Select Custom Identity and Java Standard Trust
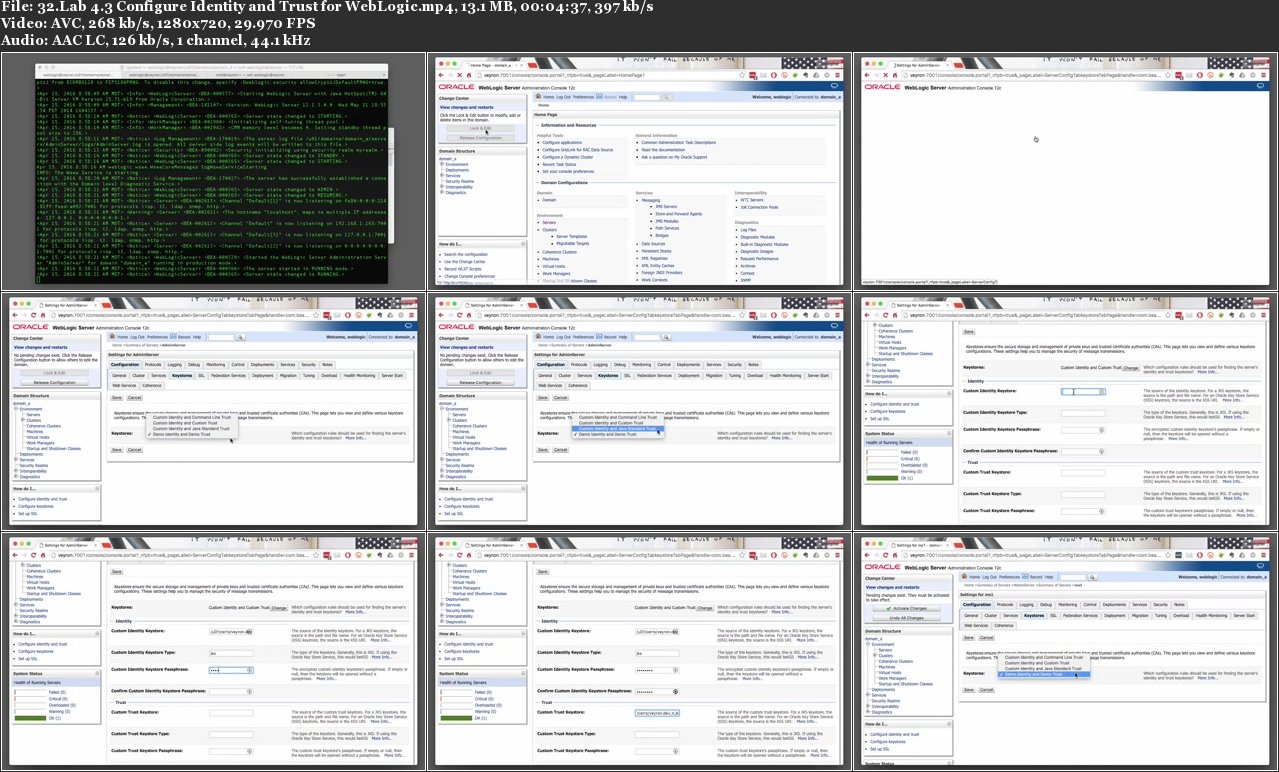This screenshot has height=772, width=1279. (618, 429)
